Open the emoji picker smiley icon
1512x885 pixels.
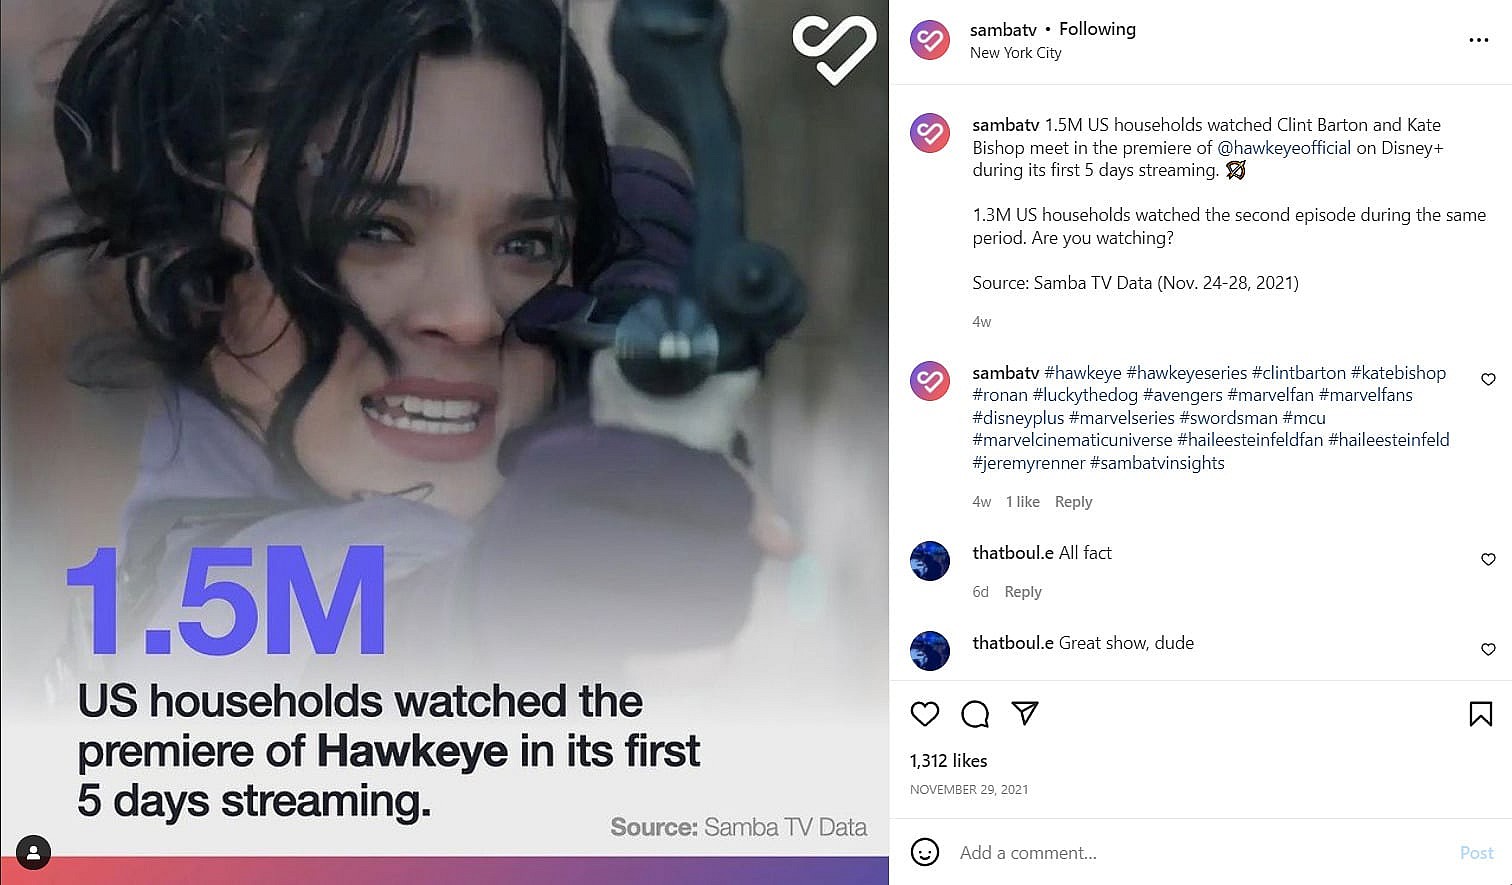click(925, 852)
